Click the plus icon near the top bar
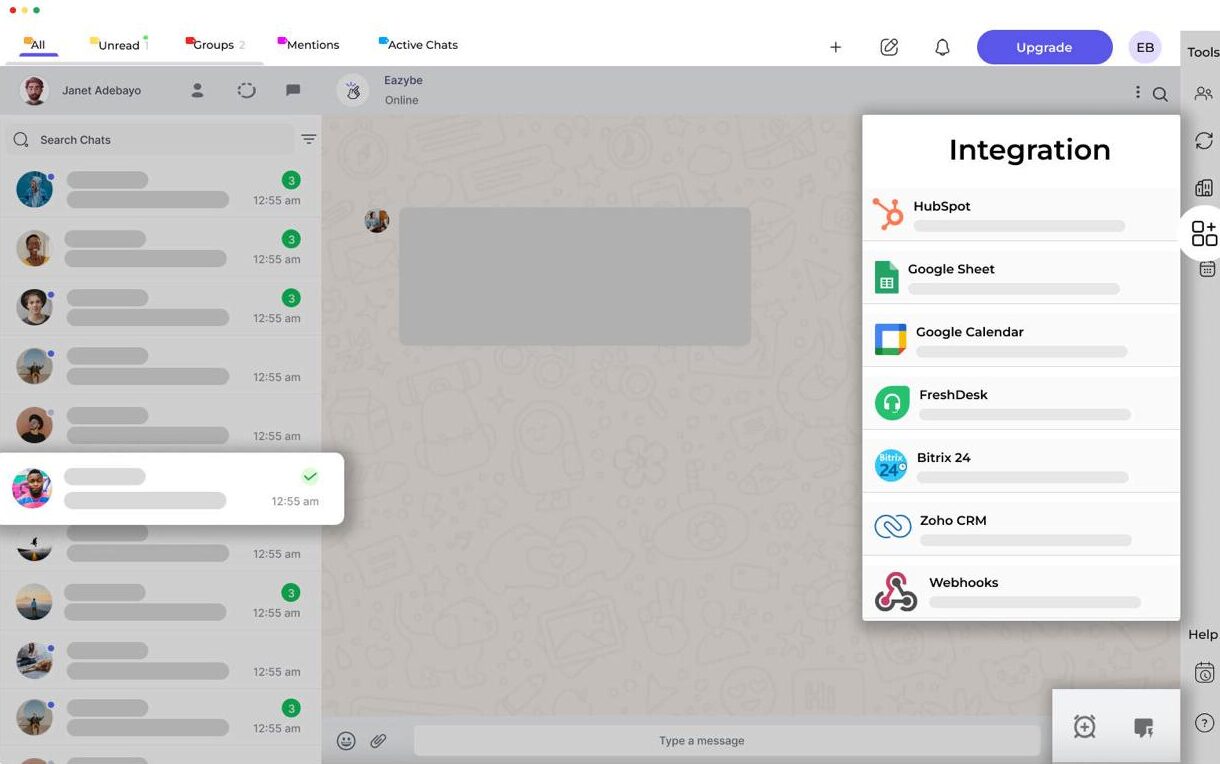The image size is (1220, 764). pyautogui.click(x=835, y=46)
